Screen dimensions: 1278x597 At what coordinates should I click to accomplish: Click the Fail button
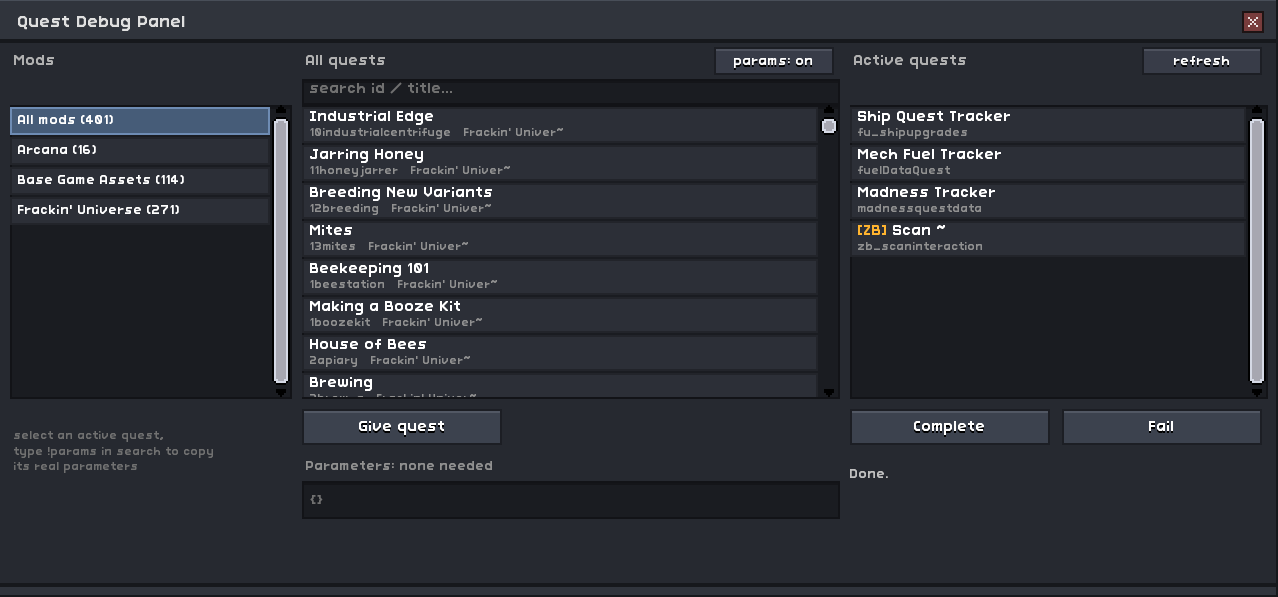click(x=1161, y=426)
